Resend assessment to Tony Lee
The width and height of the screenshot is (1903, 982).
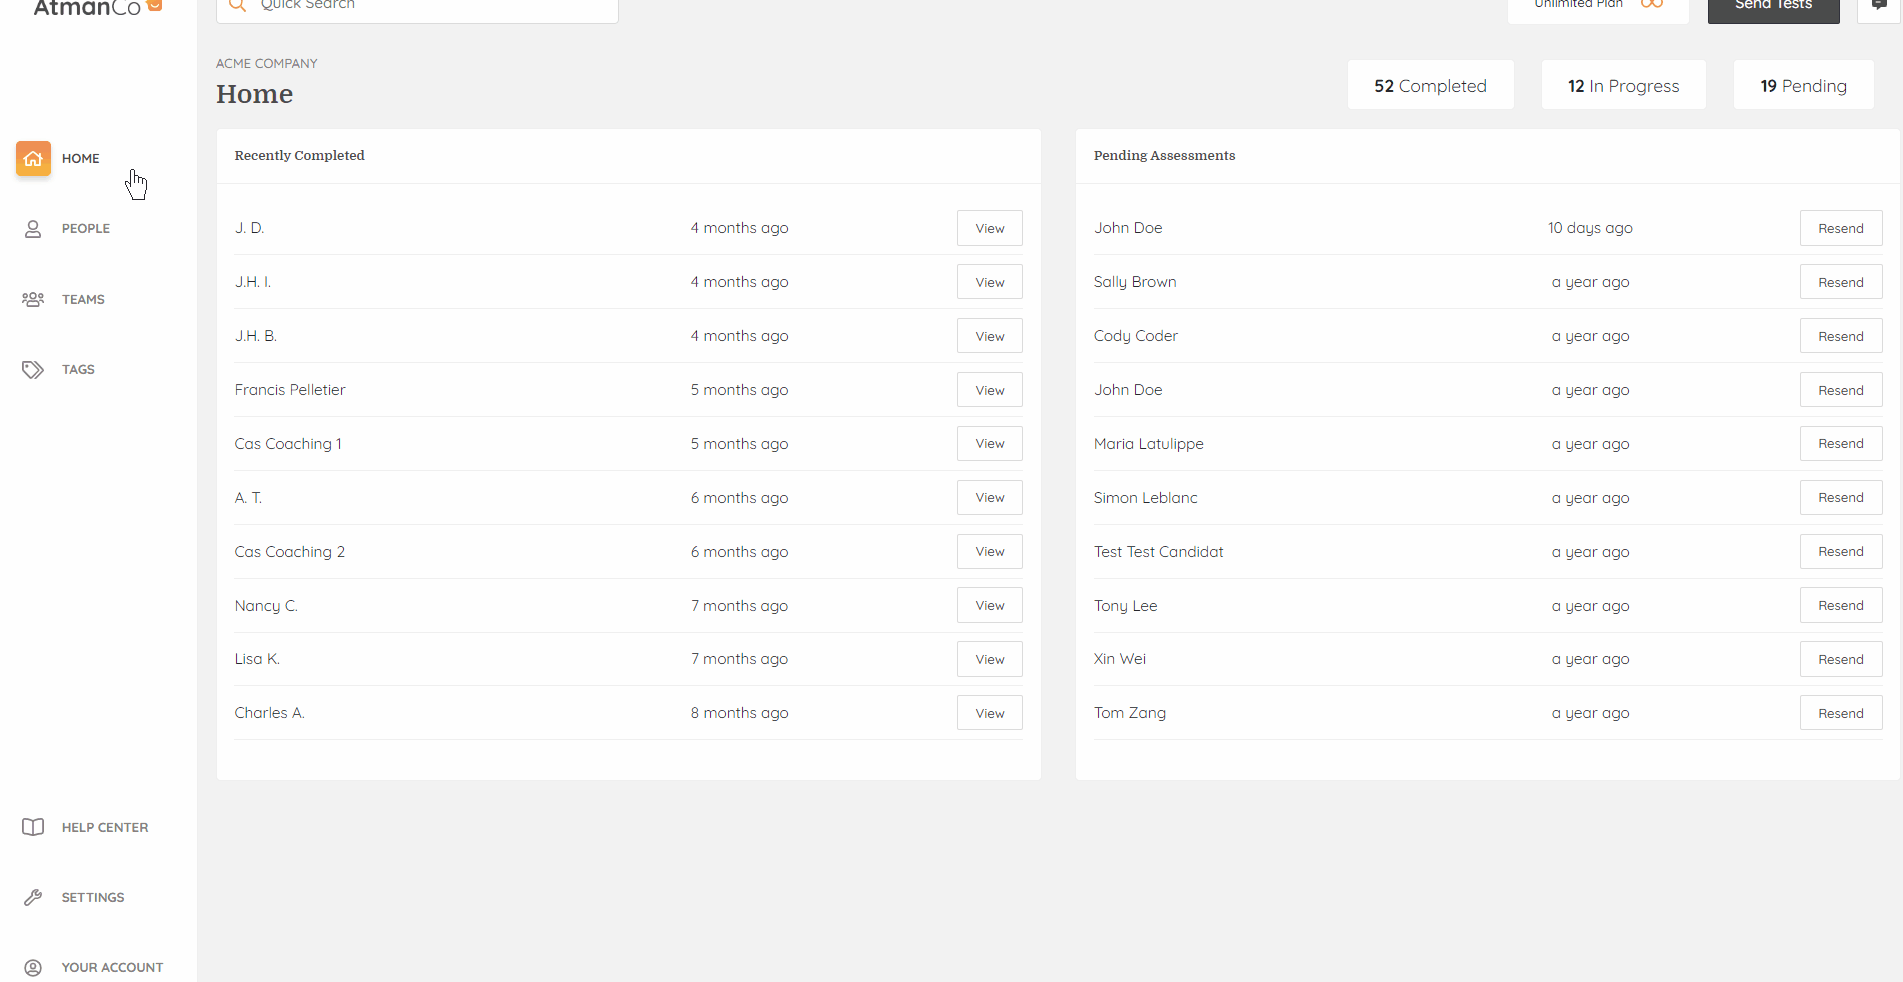1841,606
